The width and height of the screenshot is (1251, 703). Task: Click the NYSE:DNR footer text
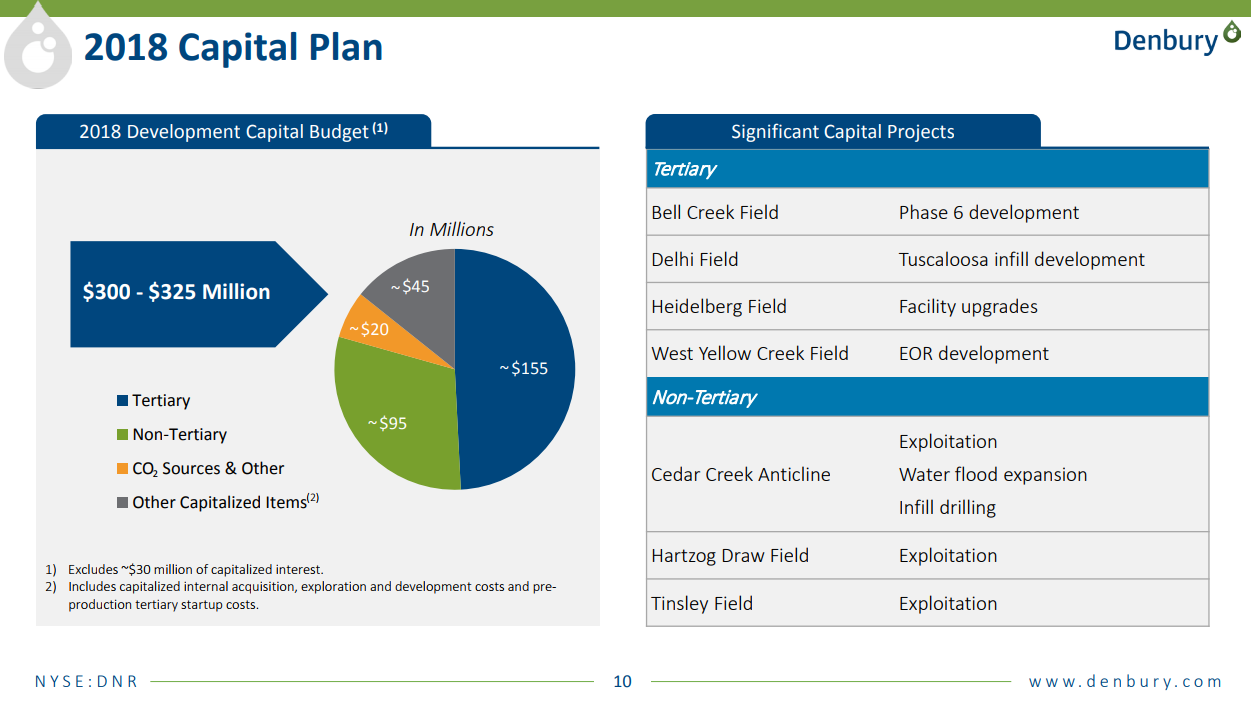[x=86, y=682]
